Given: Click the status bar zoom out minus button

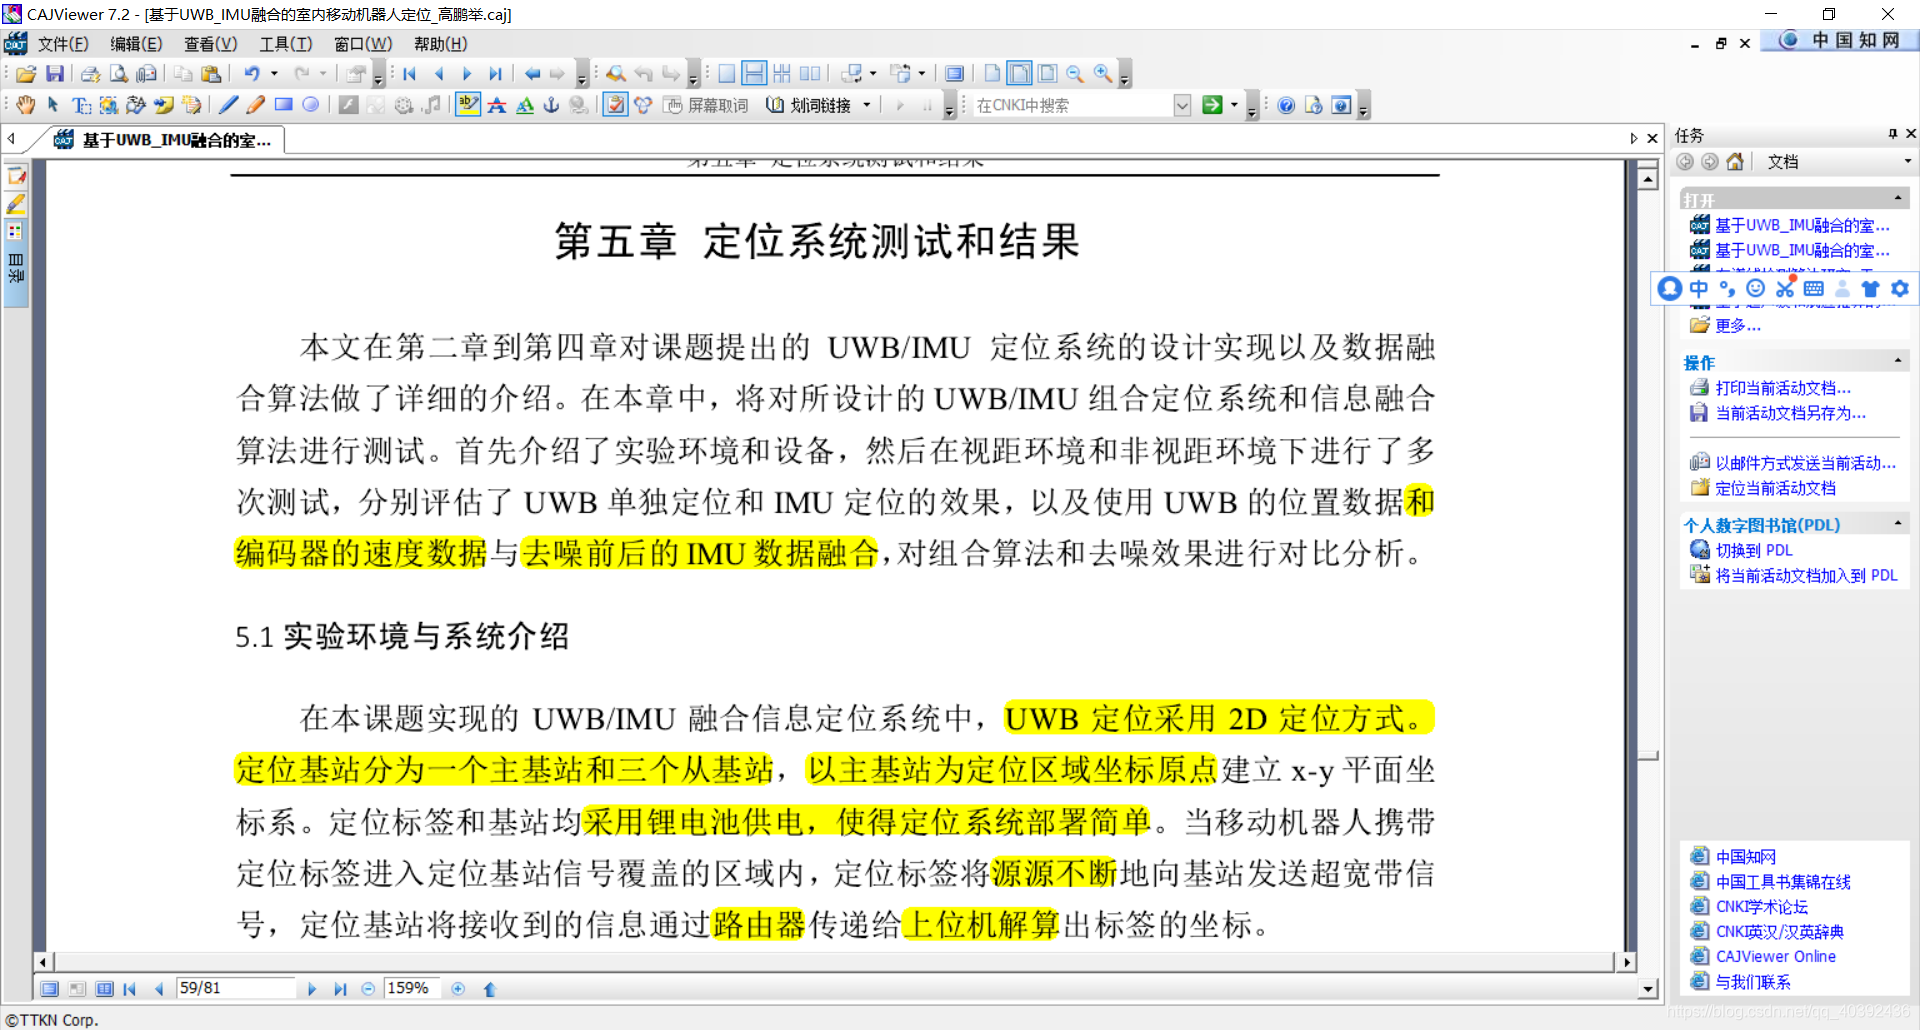Looking at the screenshot, I should pos(368,989).
